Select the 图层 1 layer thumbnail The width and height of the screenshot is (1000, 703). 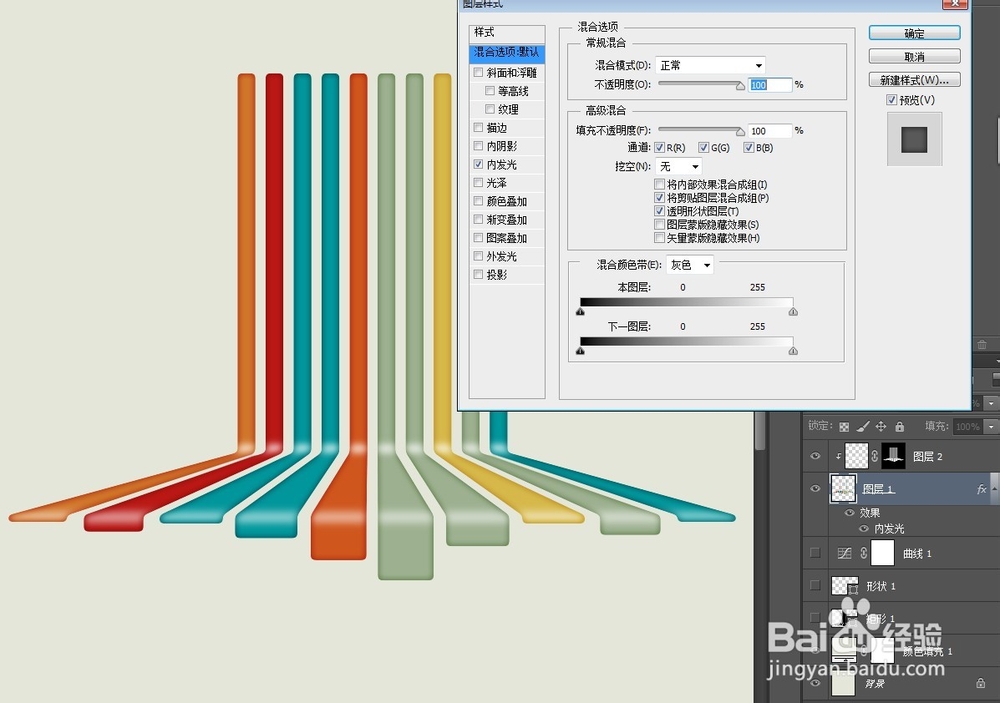coord(844,489)
